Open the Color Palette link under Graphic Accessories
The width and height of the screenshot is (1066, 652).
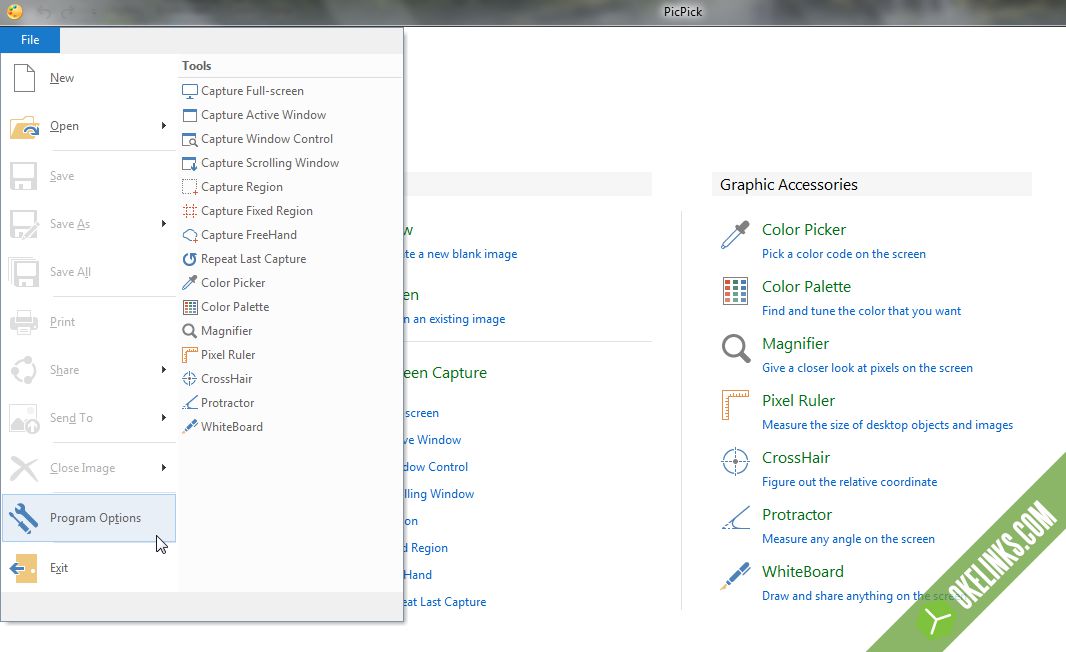click(x=806, y=287)
